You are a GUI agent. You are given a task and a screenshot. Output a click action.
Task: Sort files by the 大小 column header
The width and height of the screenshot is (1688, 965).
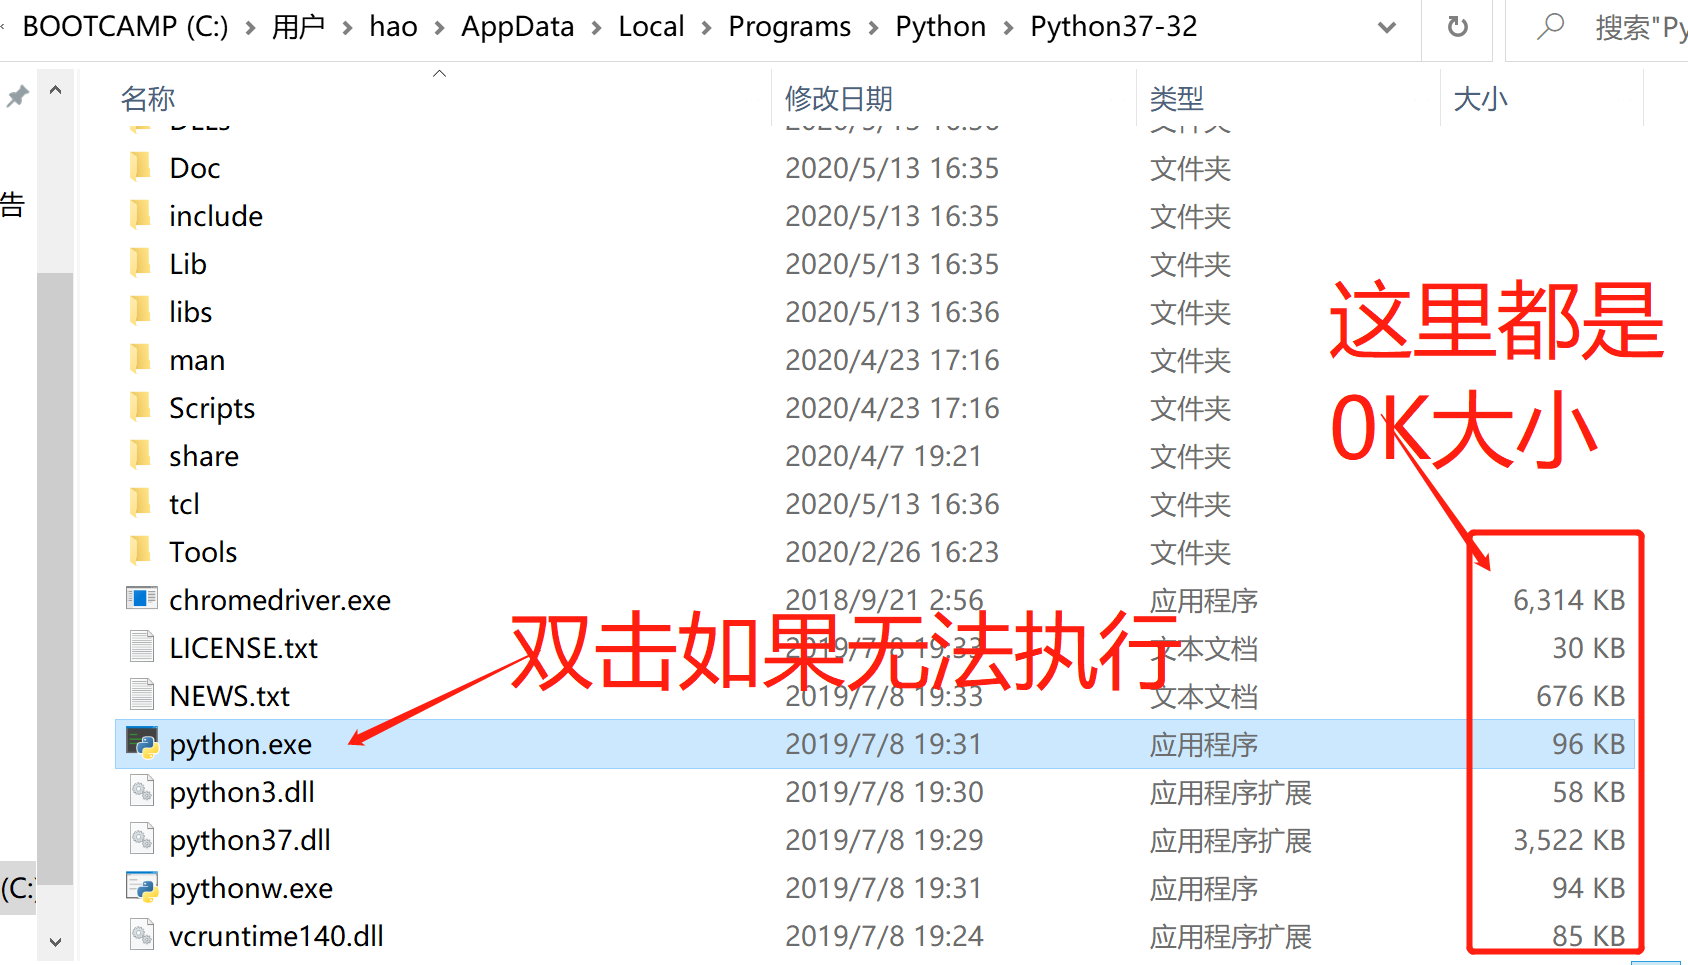coord(1480,97)
